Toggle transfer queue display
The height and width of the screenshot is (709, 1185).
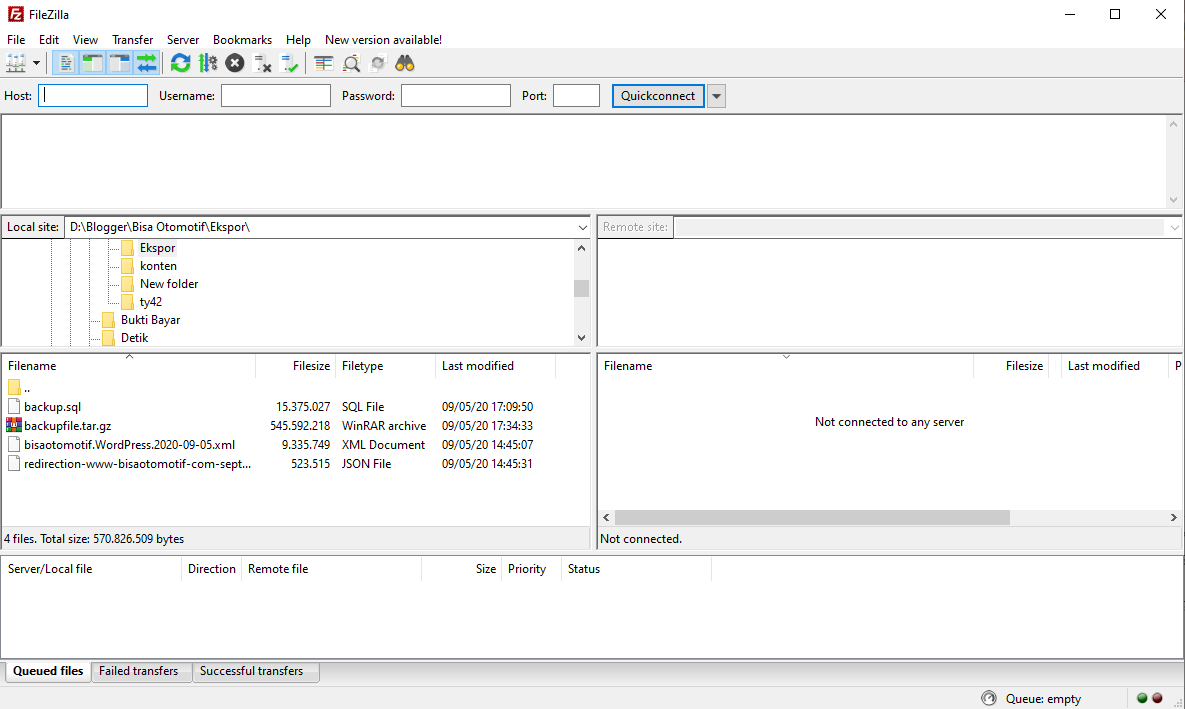(147, 63)
